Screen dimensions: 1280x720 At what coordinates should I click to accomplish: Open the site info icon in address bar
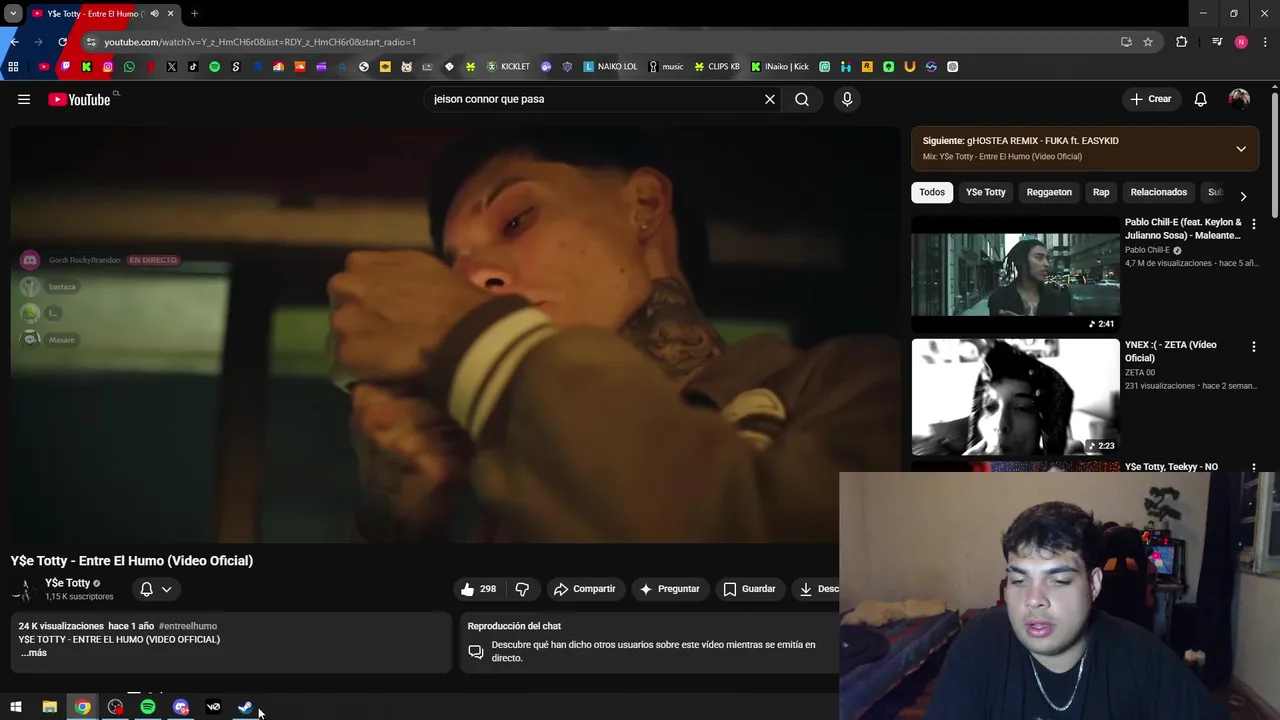[91, 42]
